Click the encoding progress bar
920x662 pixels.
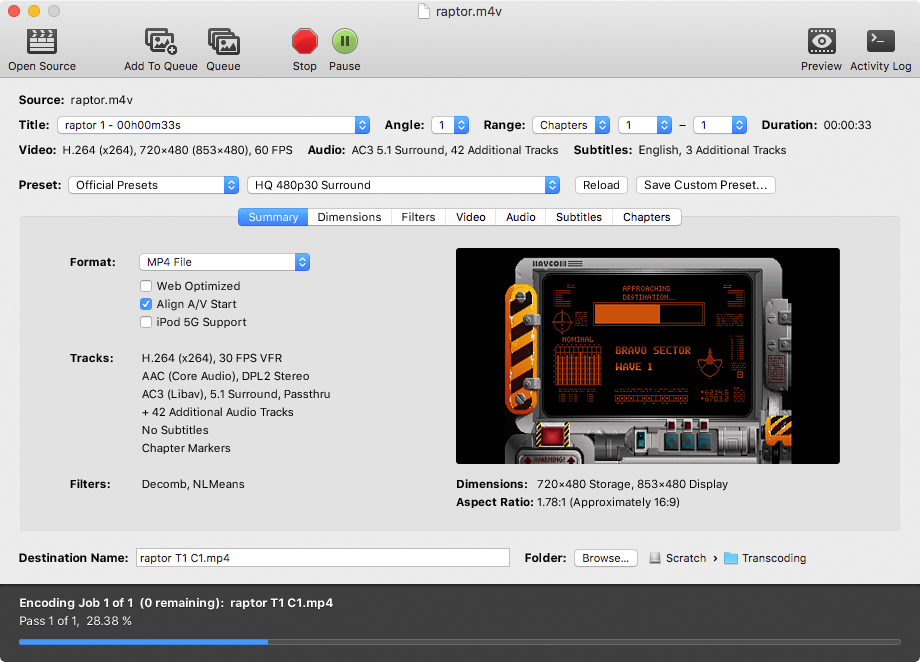point(459,642)
